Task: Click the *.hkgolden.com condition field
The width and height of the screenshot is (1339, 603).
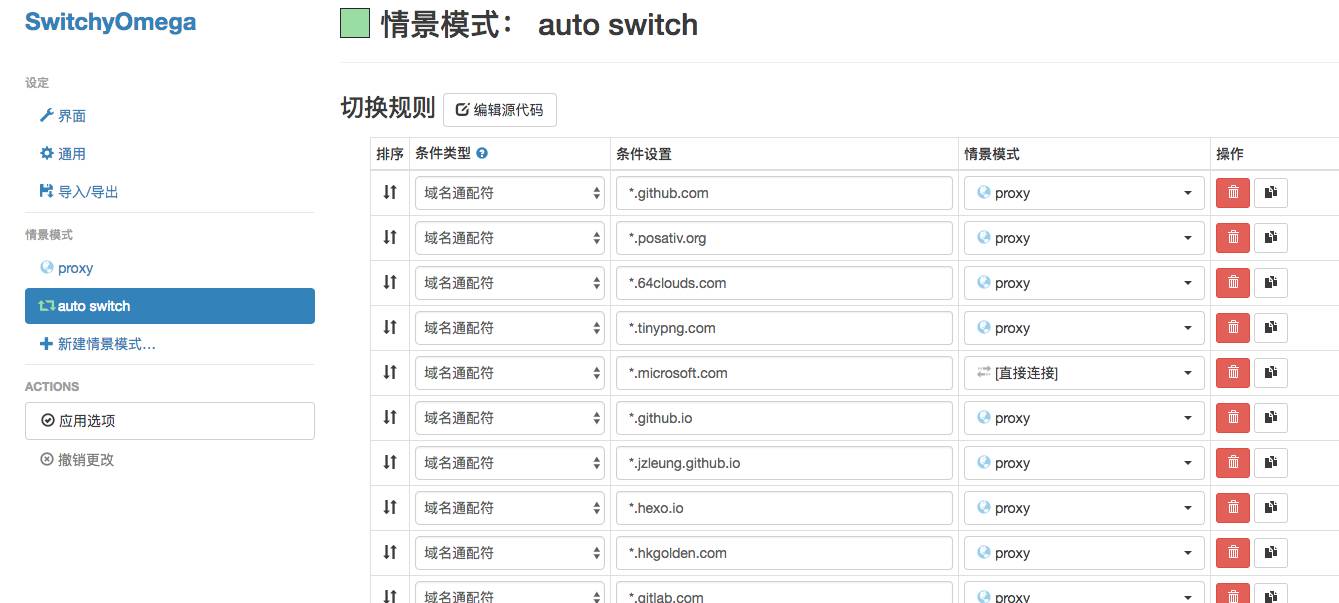Action: pyautogui.click(x=784, y=553)
